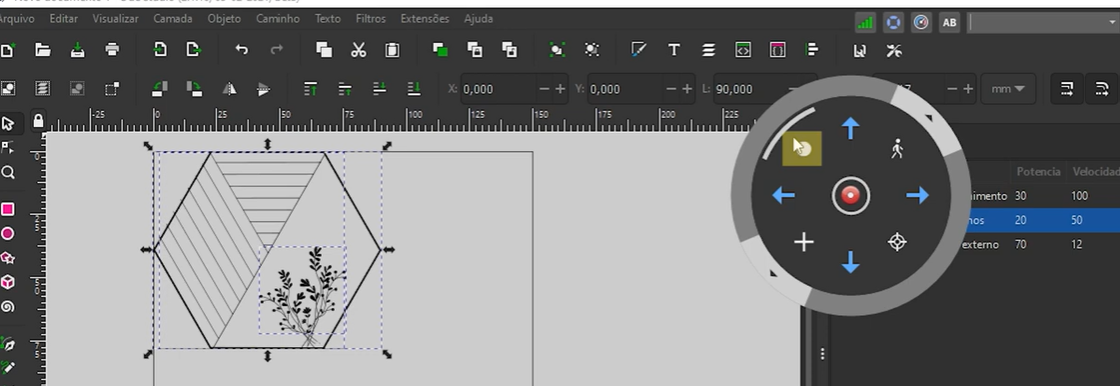The image size is (1120, 386).
Task: Open the mm units dropdown
Action: point(1008,89)
